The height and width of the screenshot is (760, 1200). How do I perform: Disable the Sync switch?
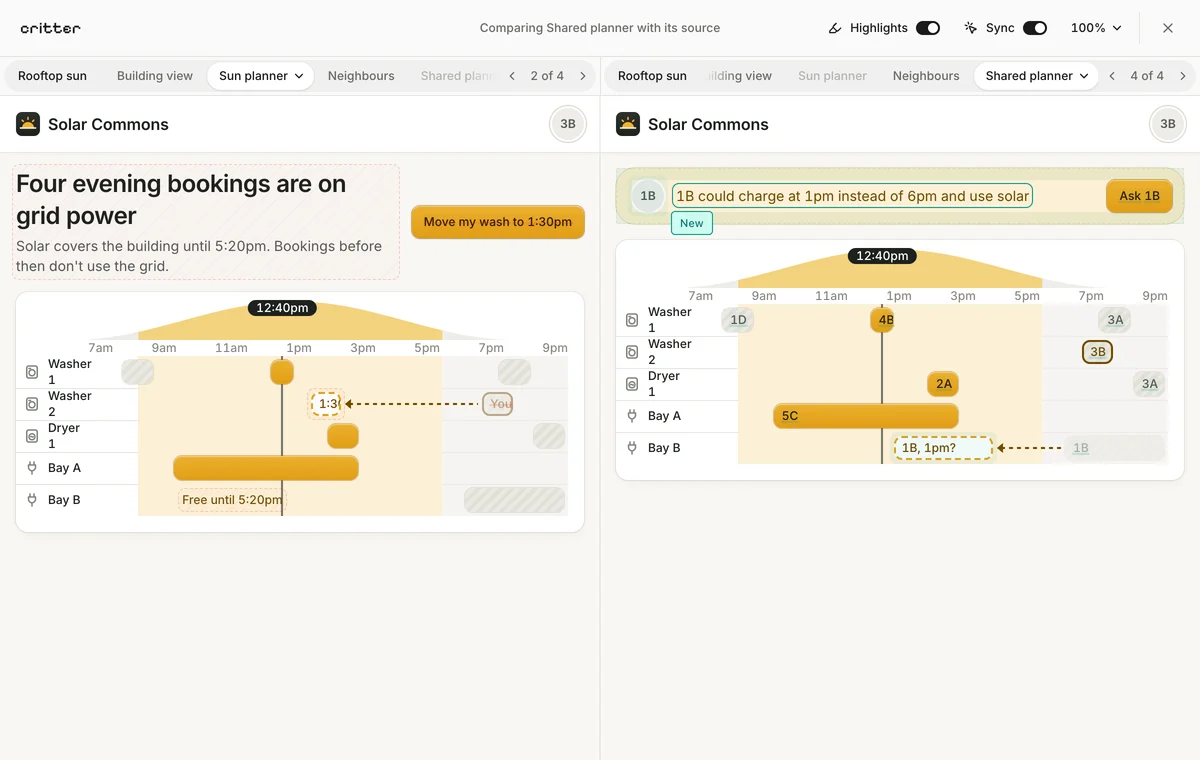click(1035, 28)
